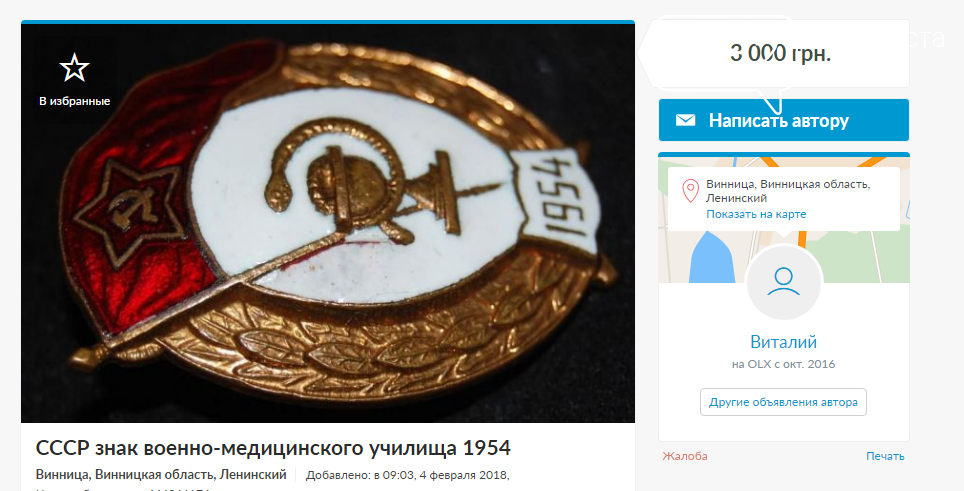Screen dimensions: 964x491
Task: Click the listing title 'СССР знак военно-медицинского училища 1954'
Action: pos(273,448)
